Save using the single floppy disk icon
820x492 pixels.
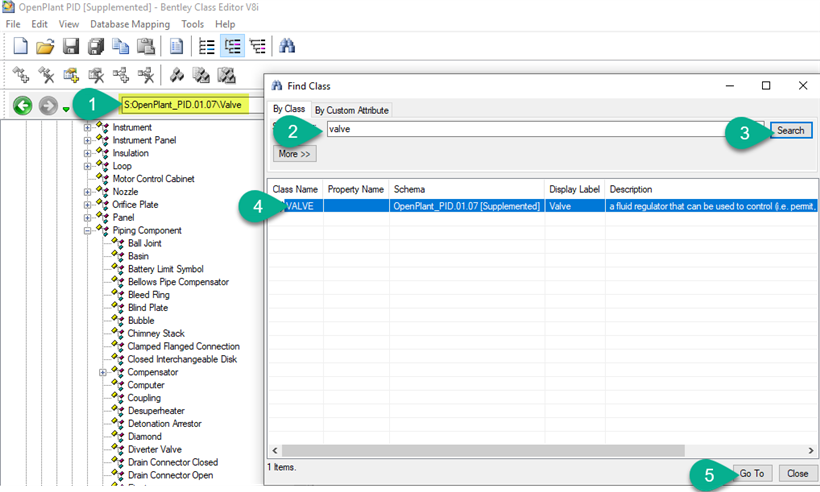(x=71, y=47)
